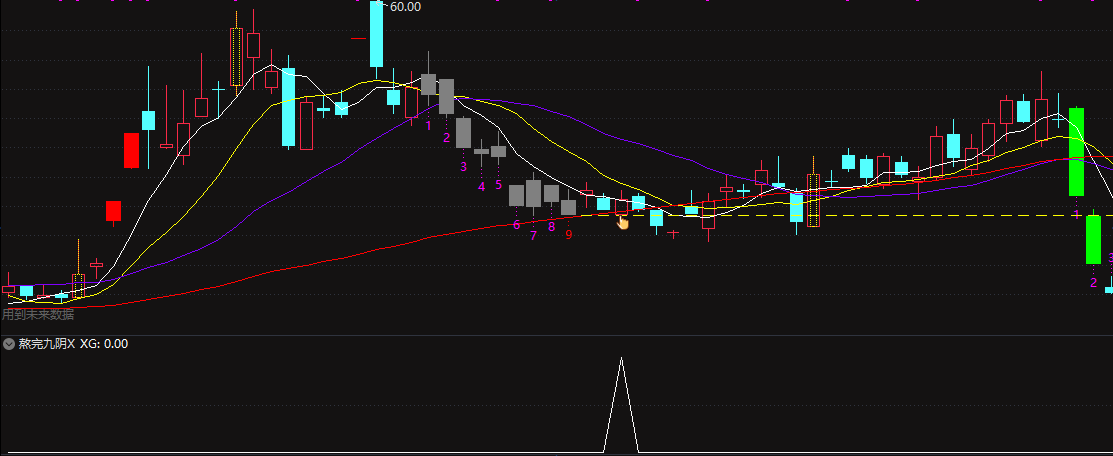Select the 熬完九阴X indicator name
Image resolution: width=1113 pixels, height=456 pixels.
point(47,344)
